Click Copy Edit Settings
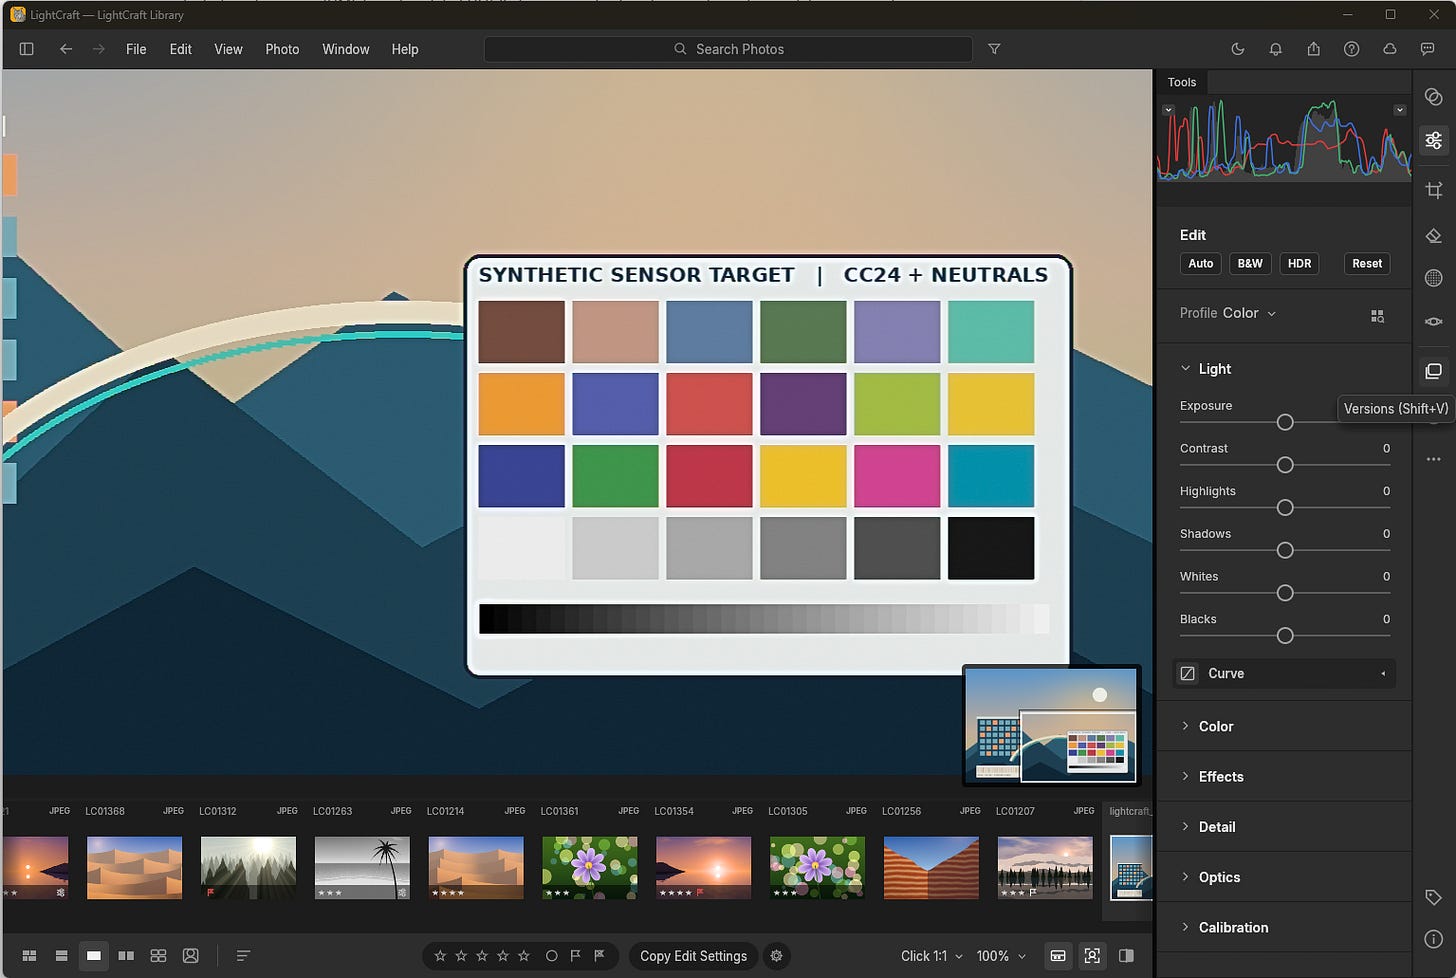This screenshot has width=1456, height=978. [x=693, y=956]
